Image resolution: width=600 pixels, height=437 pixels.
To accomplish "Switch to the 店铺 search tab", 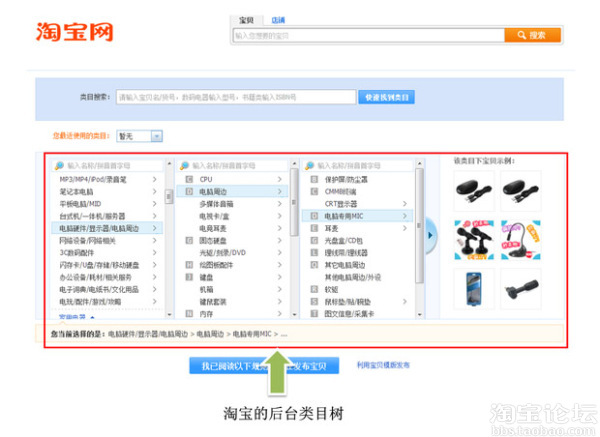I will pyautogui.click(x=278, y=20).
